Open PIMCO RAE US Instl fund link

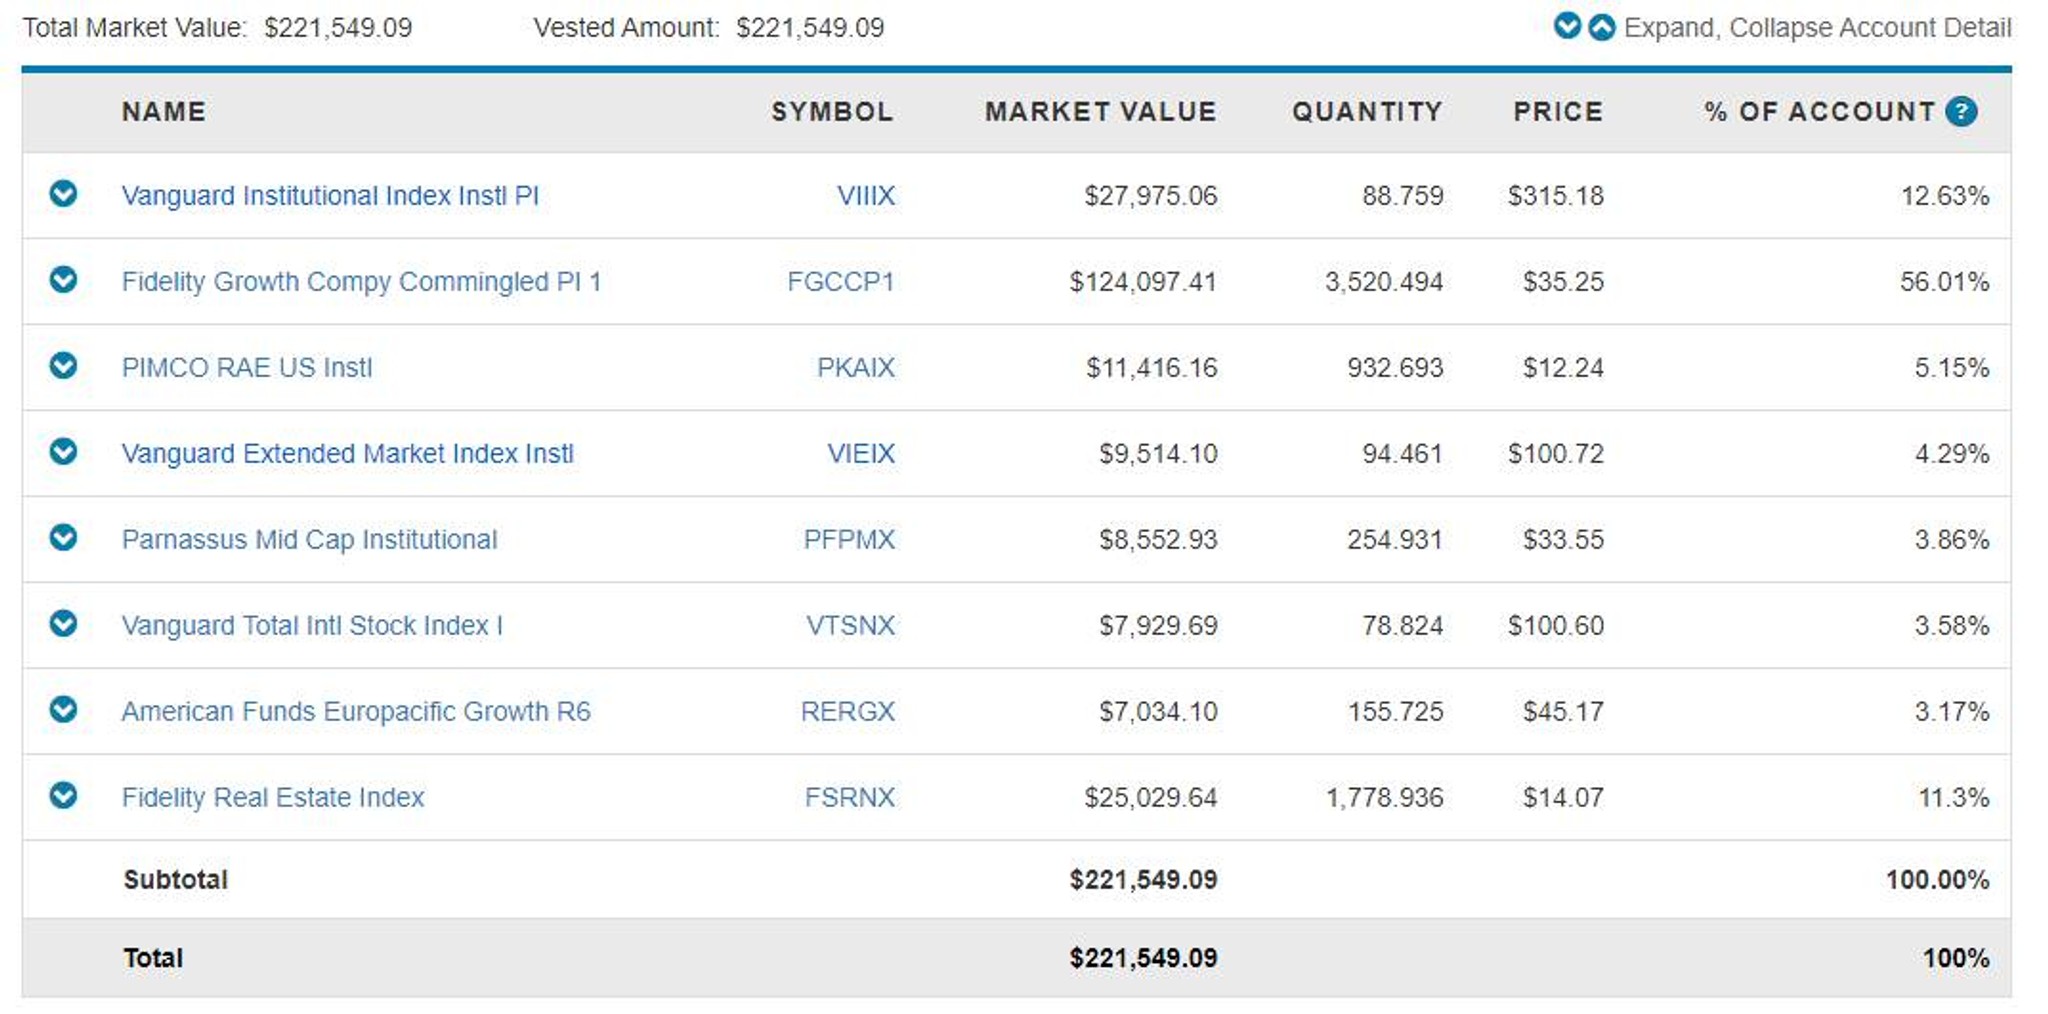pos(247,367)
